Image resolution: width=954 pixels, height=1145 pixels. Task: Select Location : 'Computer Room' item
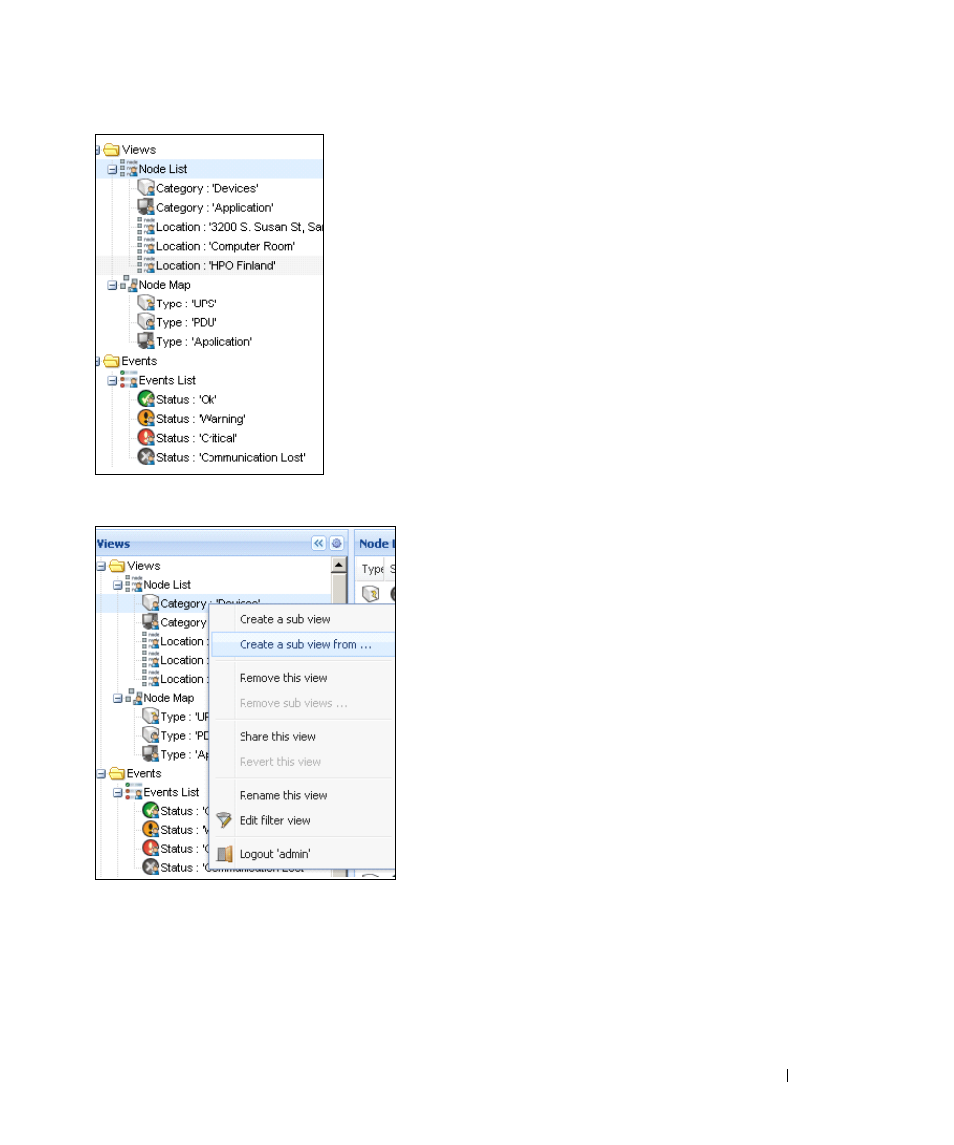225,247
